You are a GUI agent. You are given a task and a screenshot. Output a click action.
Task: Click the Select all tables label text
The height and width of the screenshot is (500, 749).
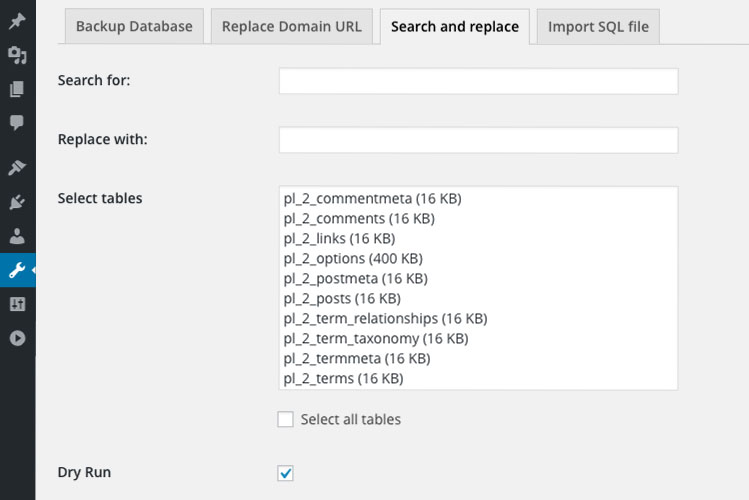pos(351,419)
